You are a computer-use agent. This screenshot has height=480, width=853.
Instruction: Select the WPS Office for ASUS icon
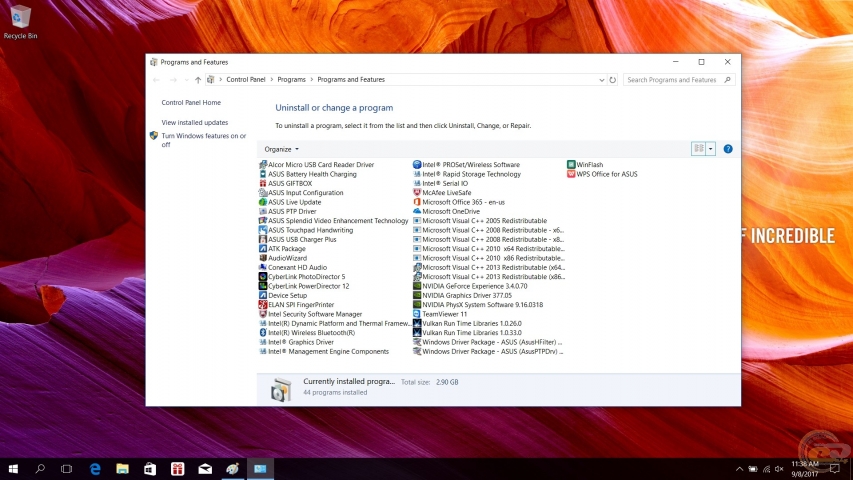coord(571,174)
